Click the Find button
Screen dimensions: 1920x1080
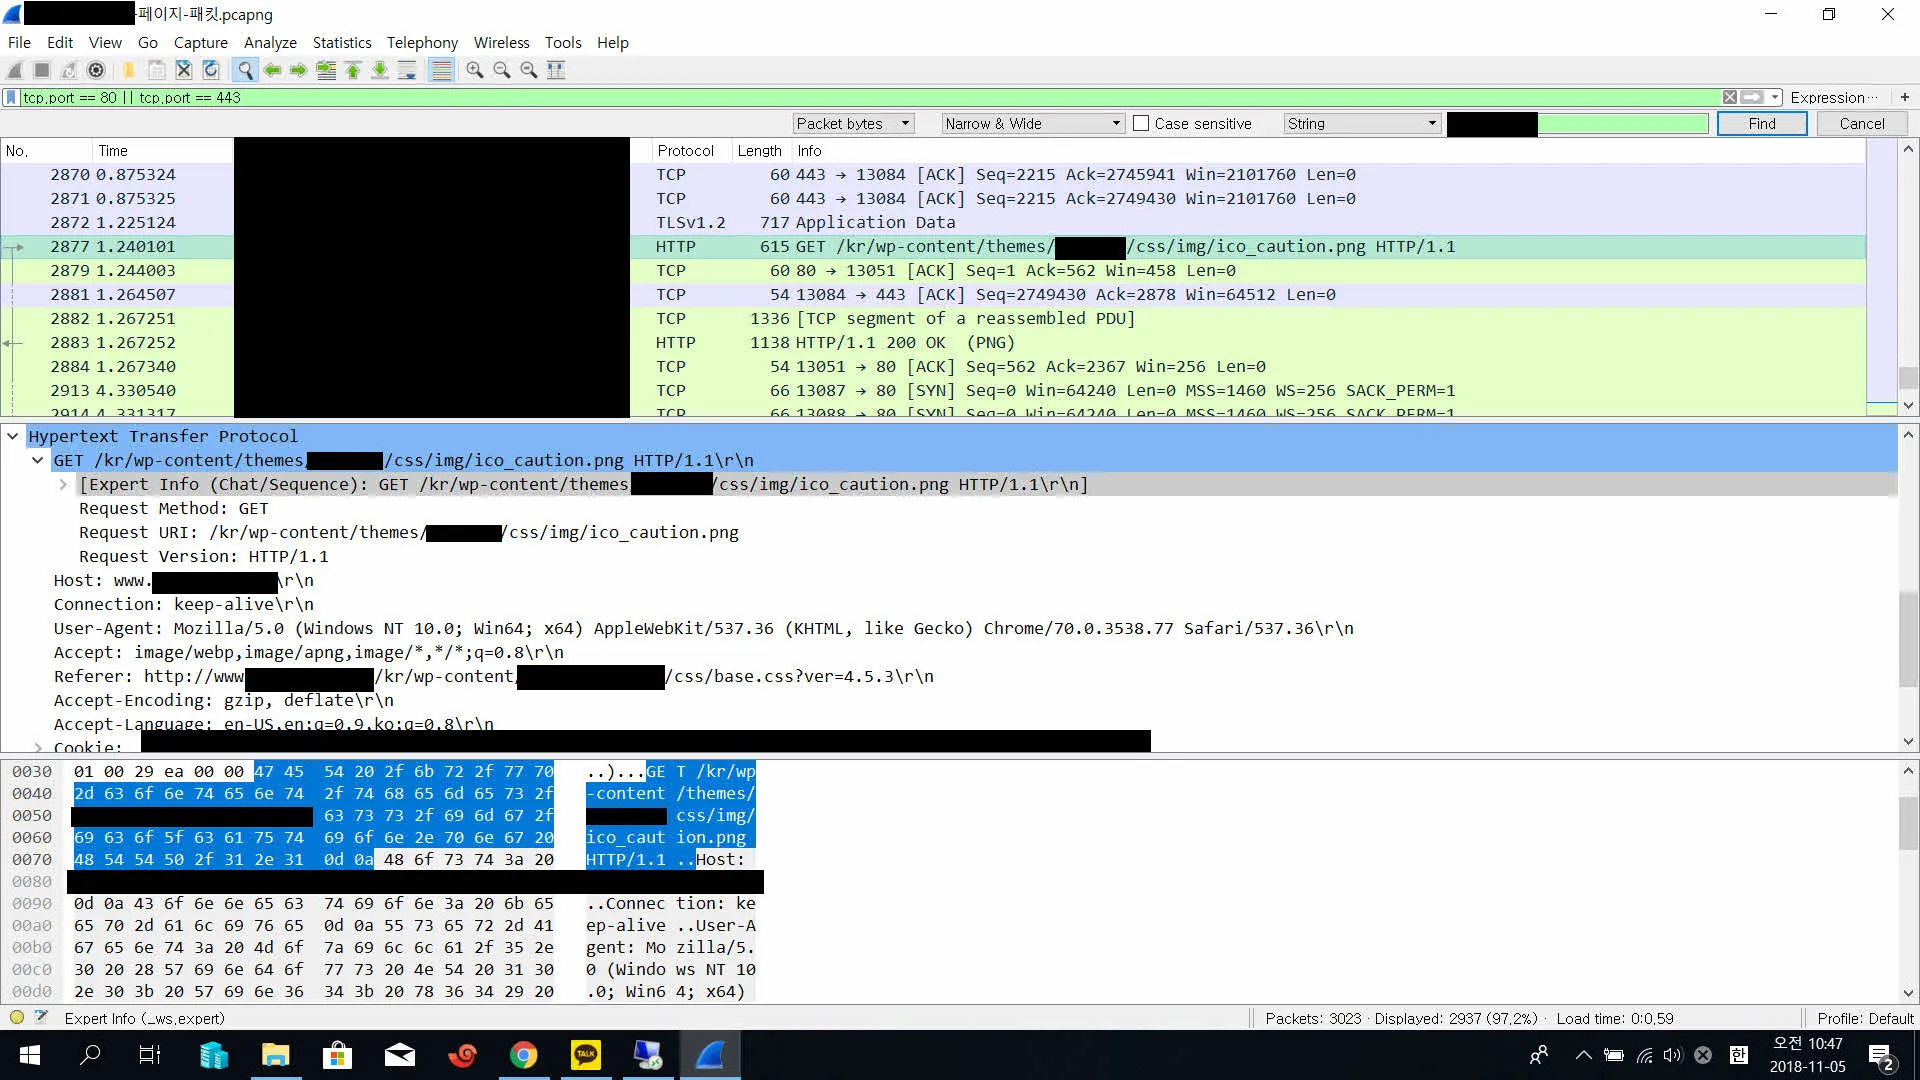pos(1761,124)
